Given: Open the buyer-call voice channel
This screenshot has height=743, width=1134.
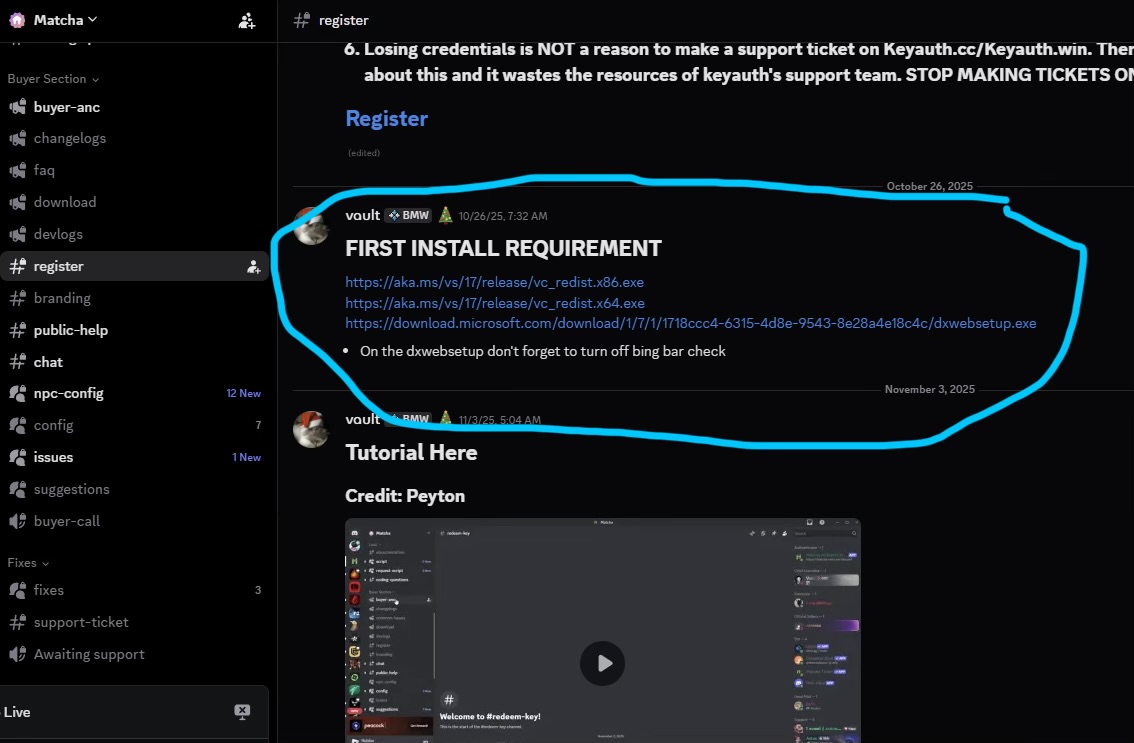Looking at the screenshot, I should [66, 521].
